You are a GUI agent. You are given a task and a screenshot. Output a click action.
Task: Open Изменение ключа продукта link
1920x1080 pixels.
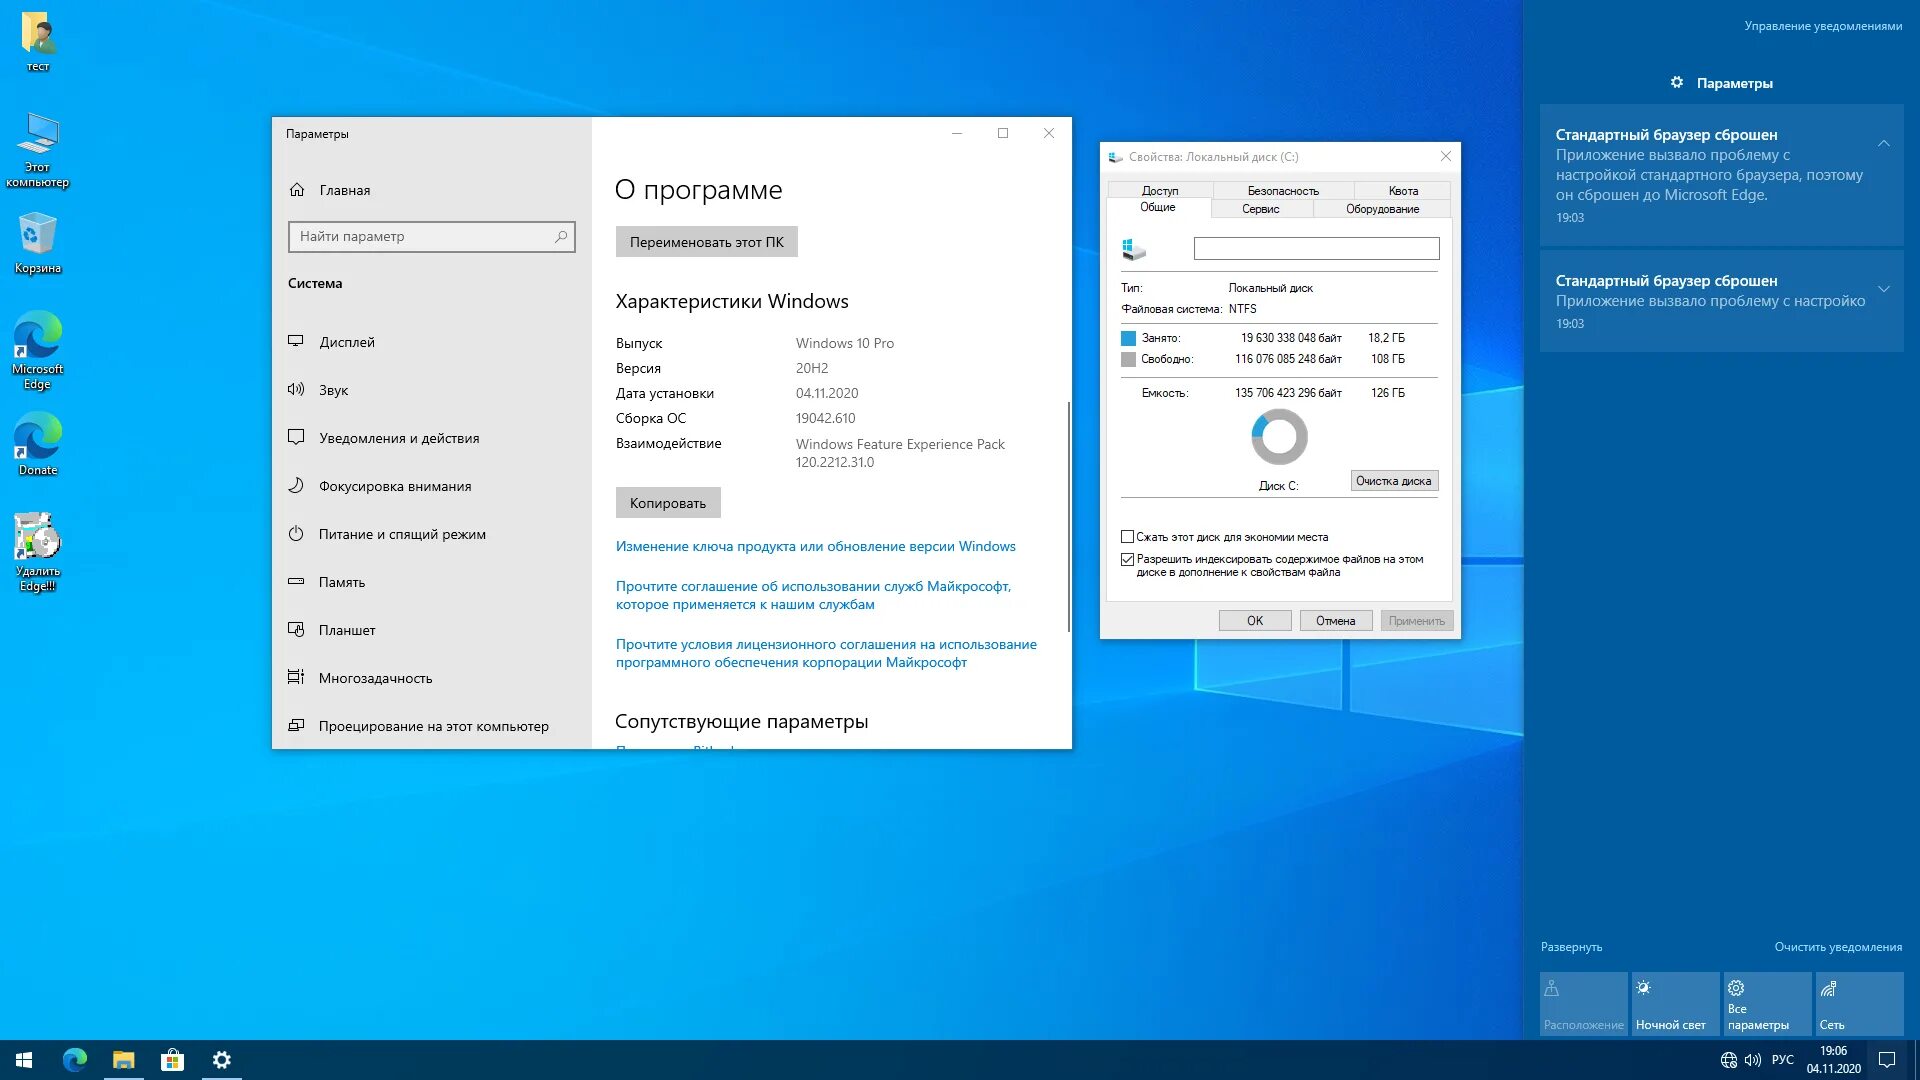tap(815, 546)
